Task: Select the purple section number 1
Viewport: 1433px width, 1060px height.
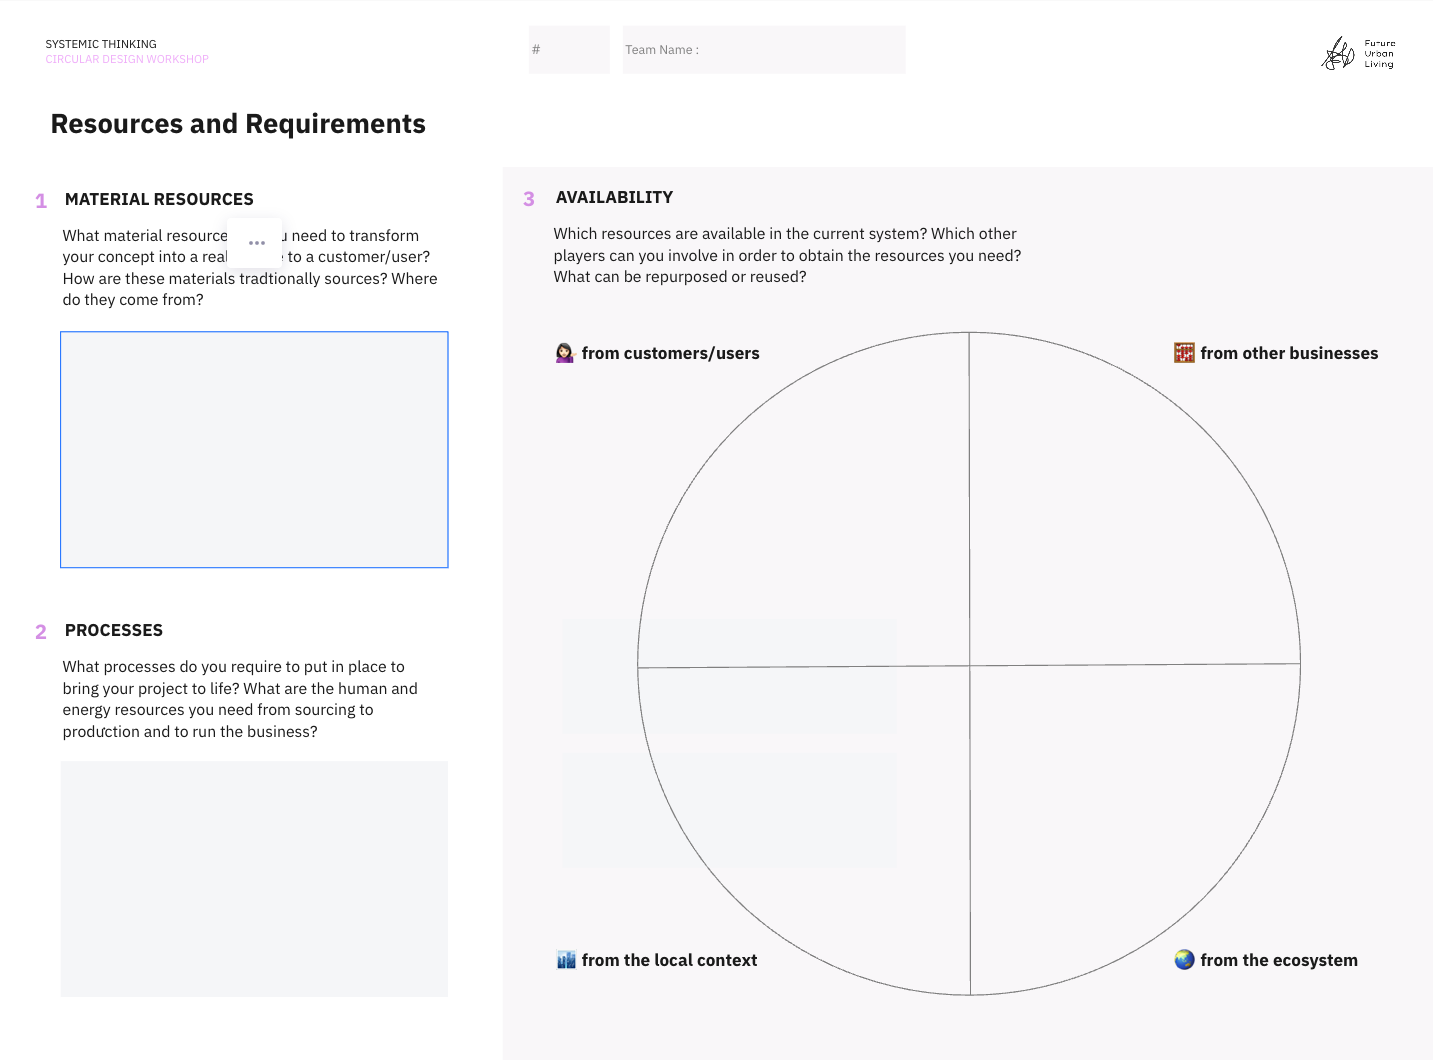Action: tap(41, 201)
